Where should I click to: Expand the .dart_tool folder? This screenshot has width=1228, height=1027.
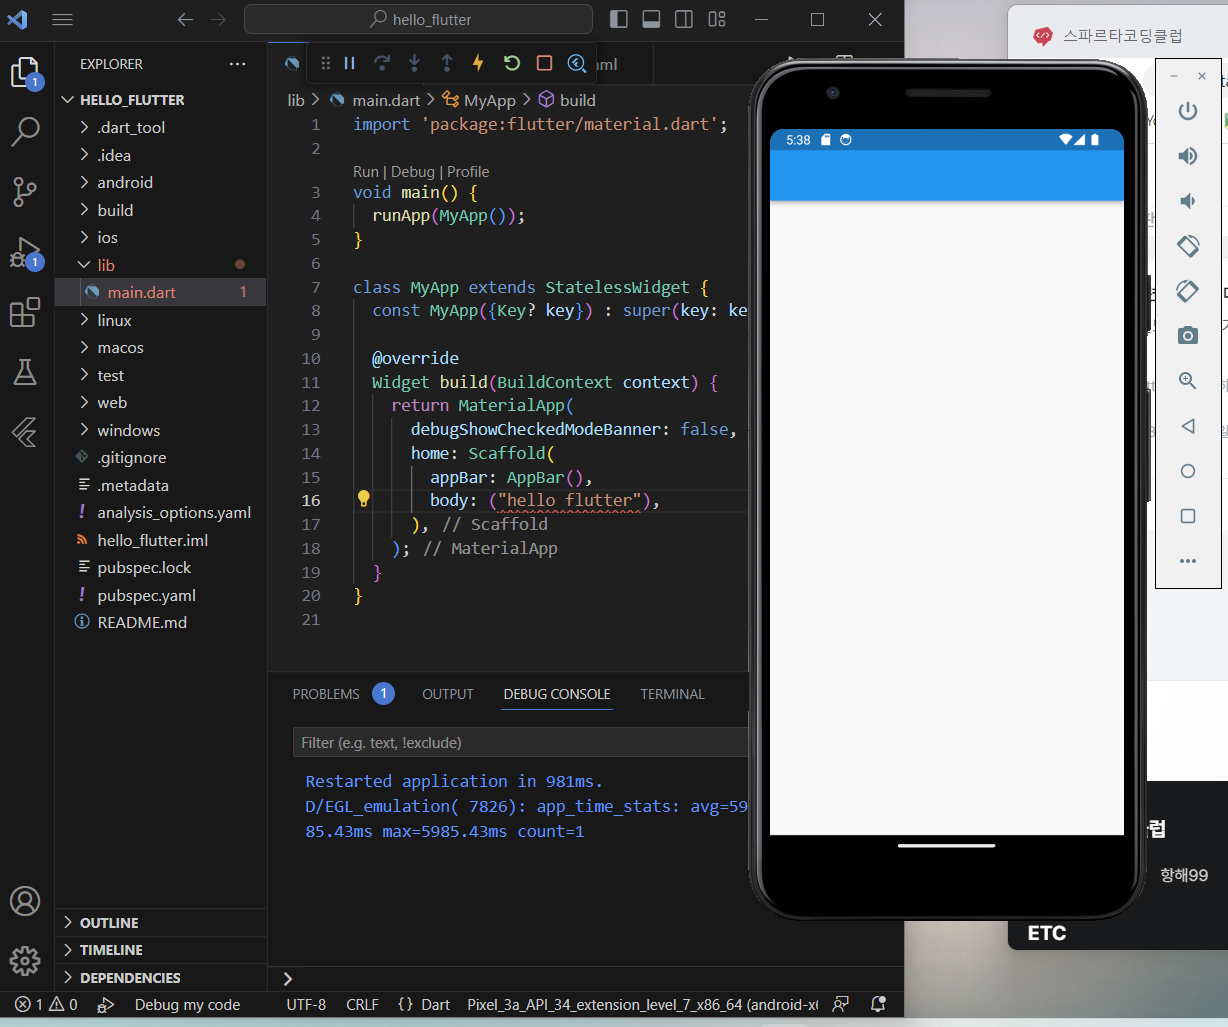[x=160, y=127]
